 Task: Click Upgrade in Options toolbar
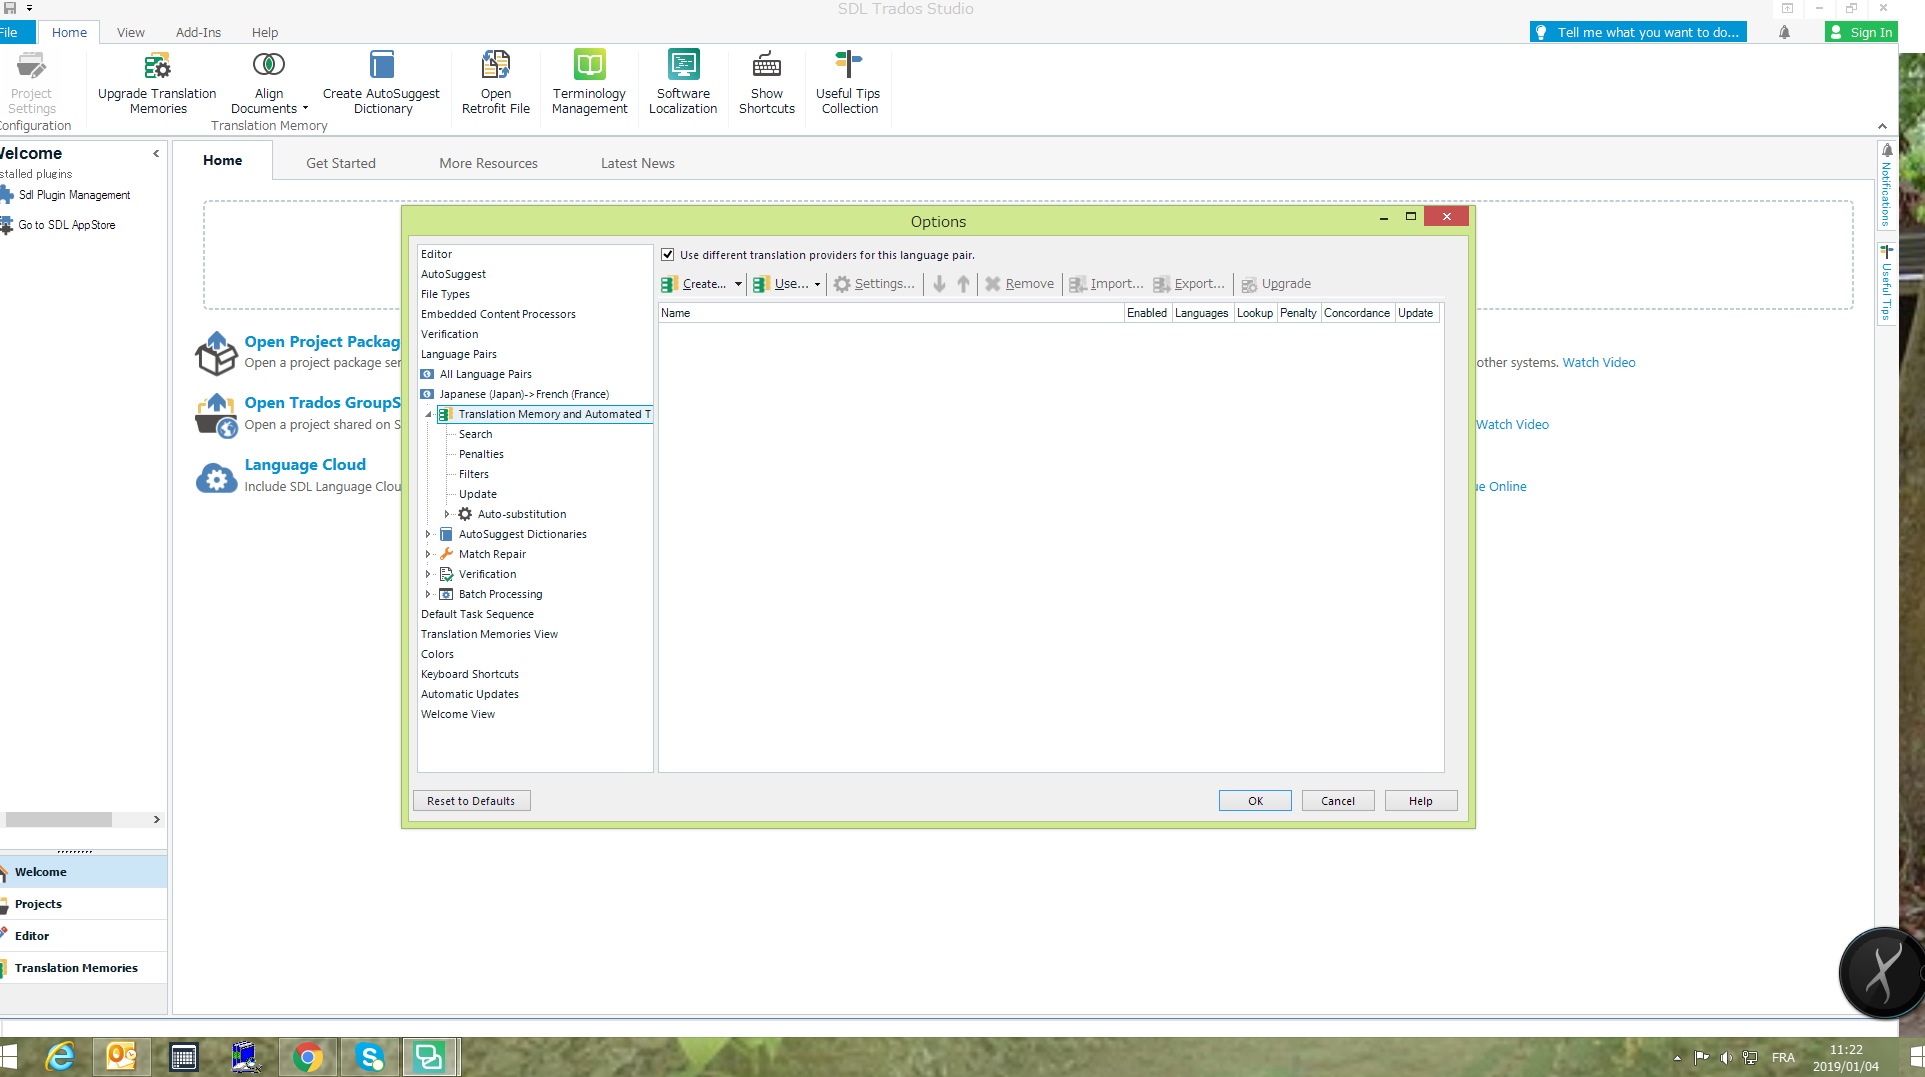pos(1276,284)
